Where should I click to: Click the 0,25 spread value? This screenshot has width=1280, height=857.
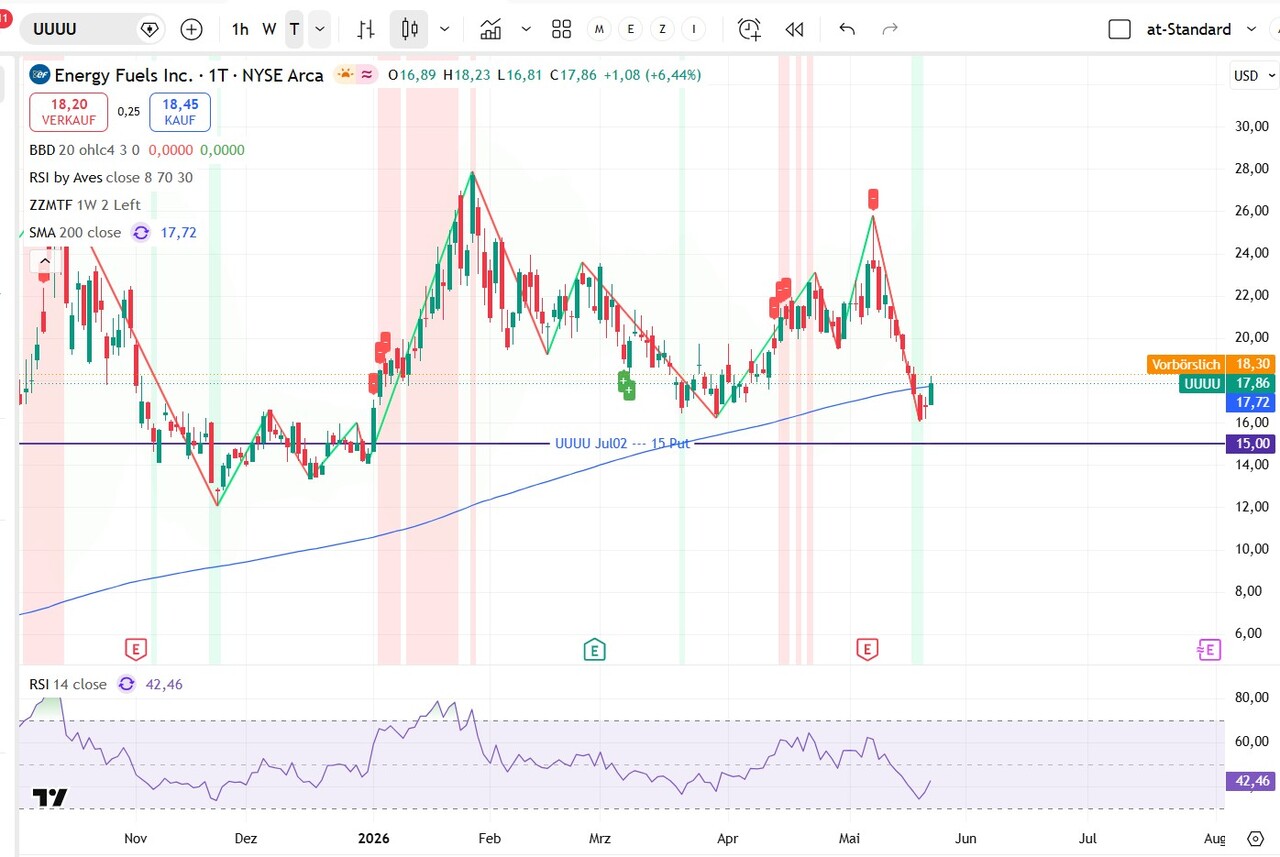pos(128,112)
